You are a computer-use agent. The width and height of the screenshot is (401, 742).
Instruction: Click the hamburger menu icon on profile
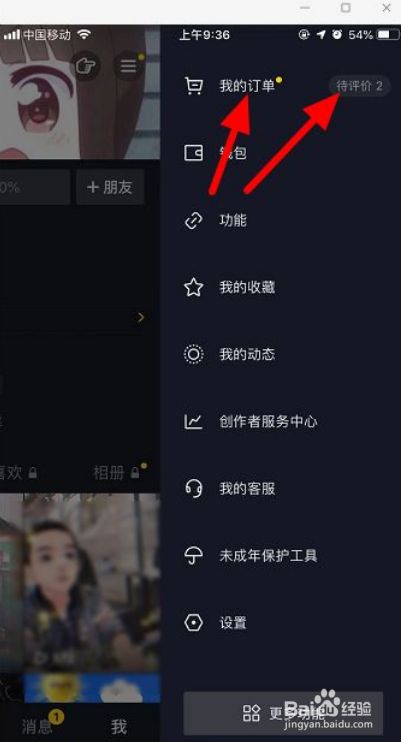point(128,66)
